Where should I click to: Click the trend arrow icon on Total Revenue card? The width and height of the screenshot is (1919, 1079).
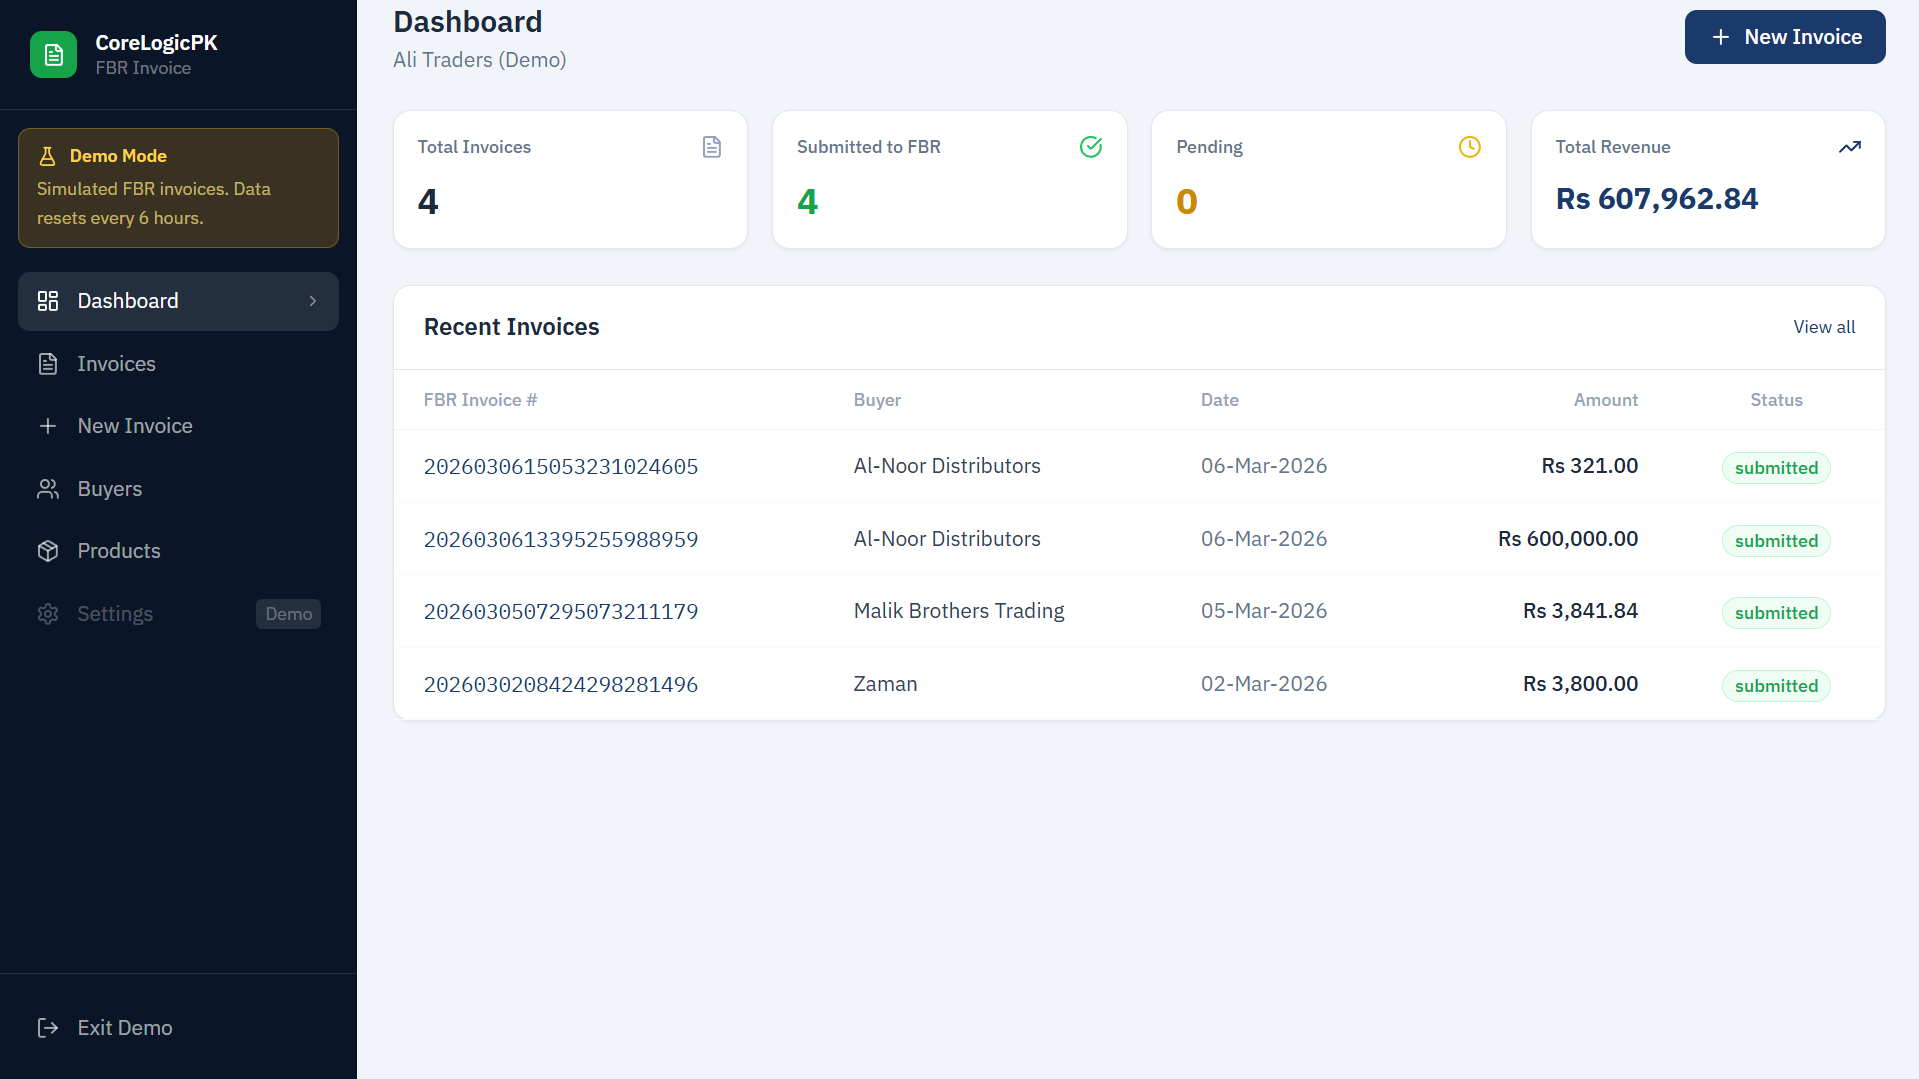pos(1850,146)
